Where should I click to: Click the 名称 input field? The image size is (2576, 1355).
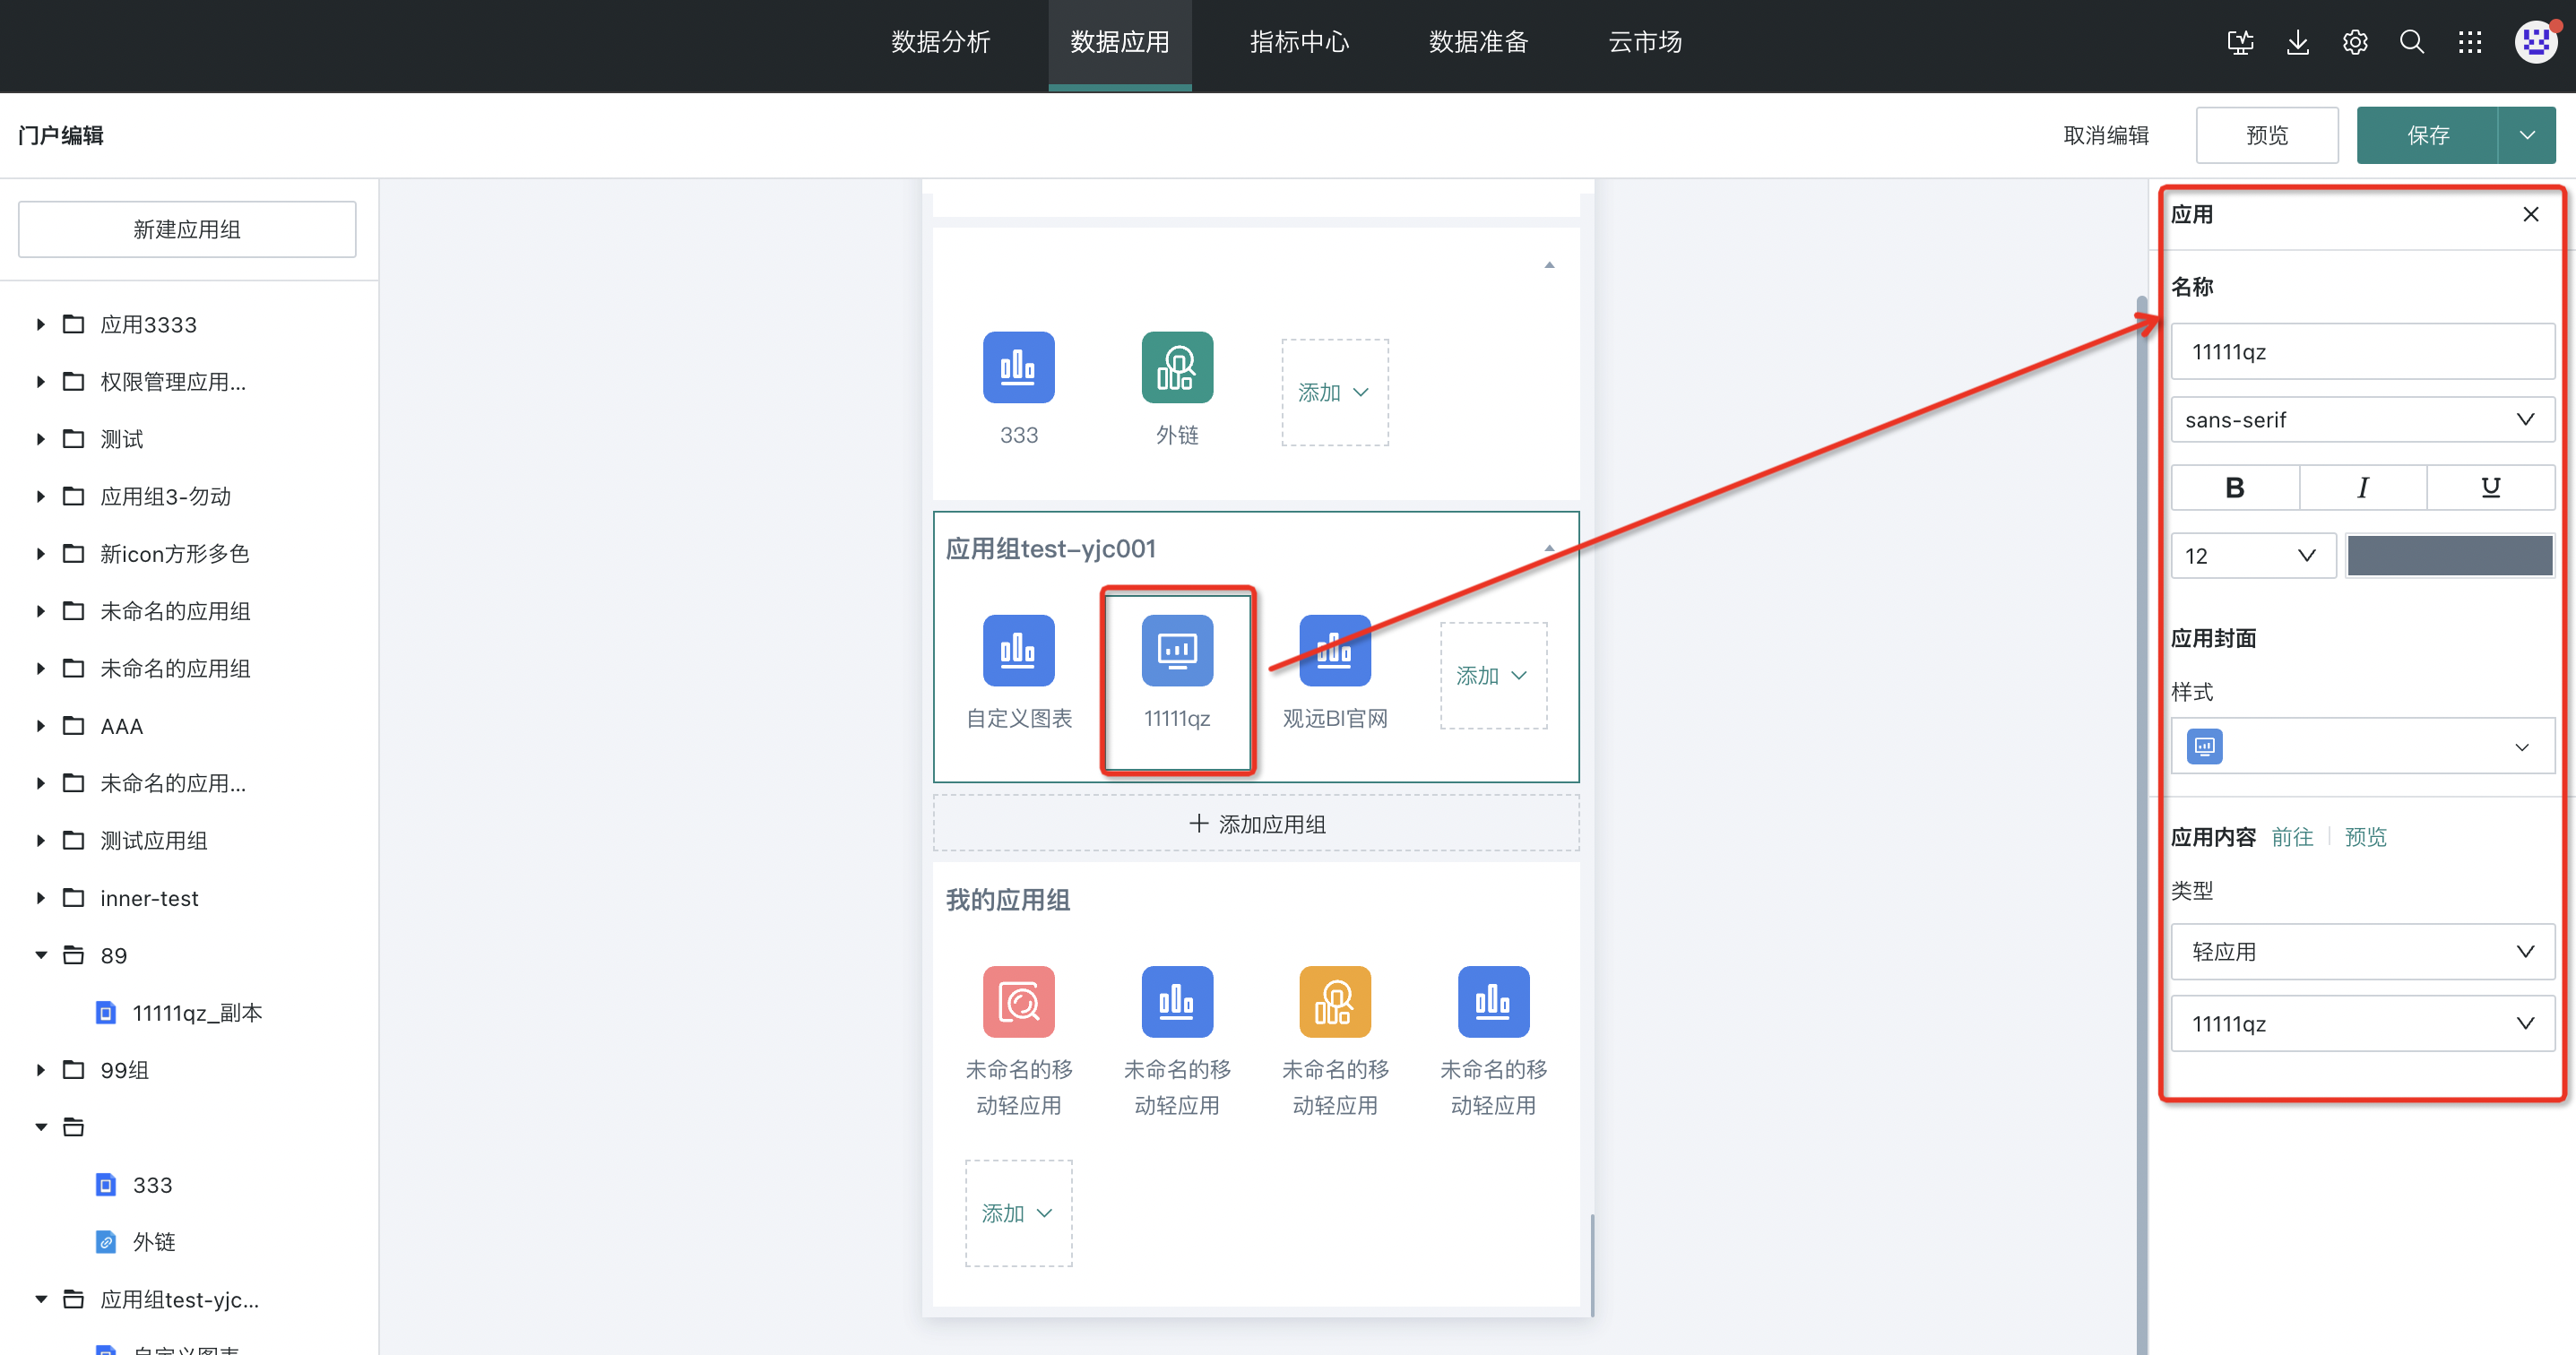[2362, 352]
